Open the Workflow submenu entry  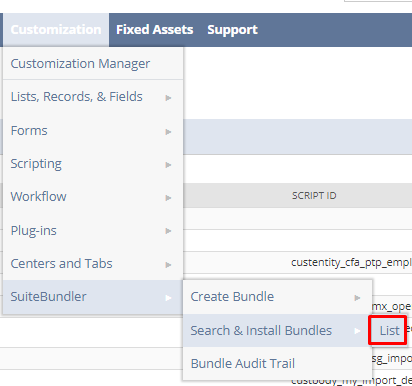[93, 197]
